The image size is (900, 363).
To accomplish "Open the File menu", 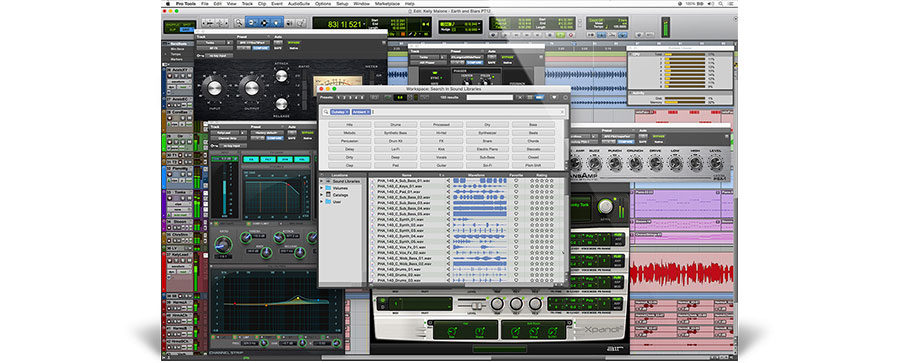I will pyautogui.click(x=205, y=3).
